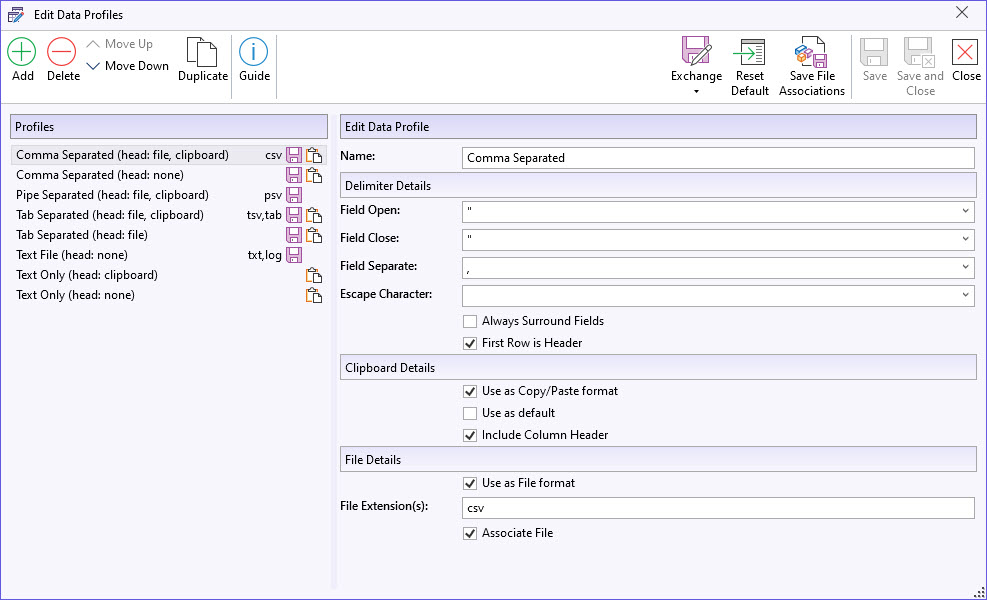Toggle Include Column Header checkbox
The width and height of the screenshot is (987, 600).
pyautogui.click(x=470, y=435)
